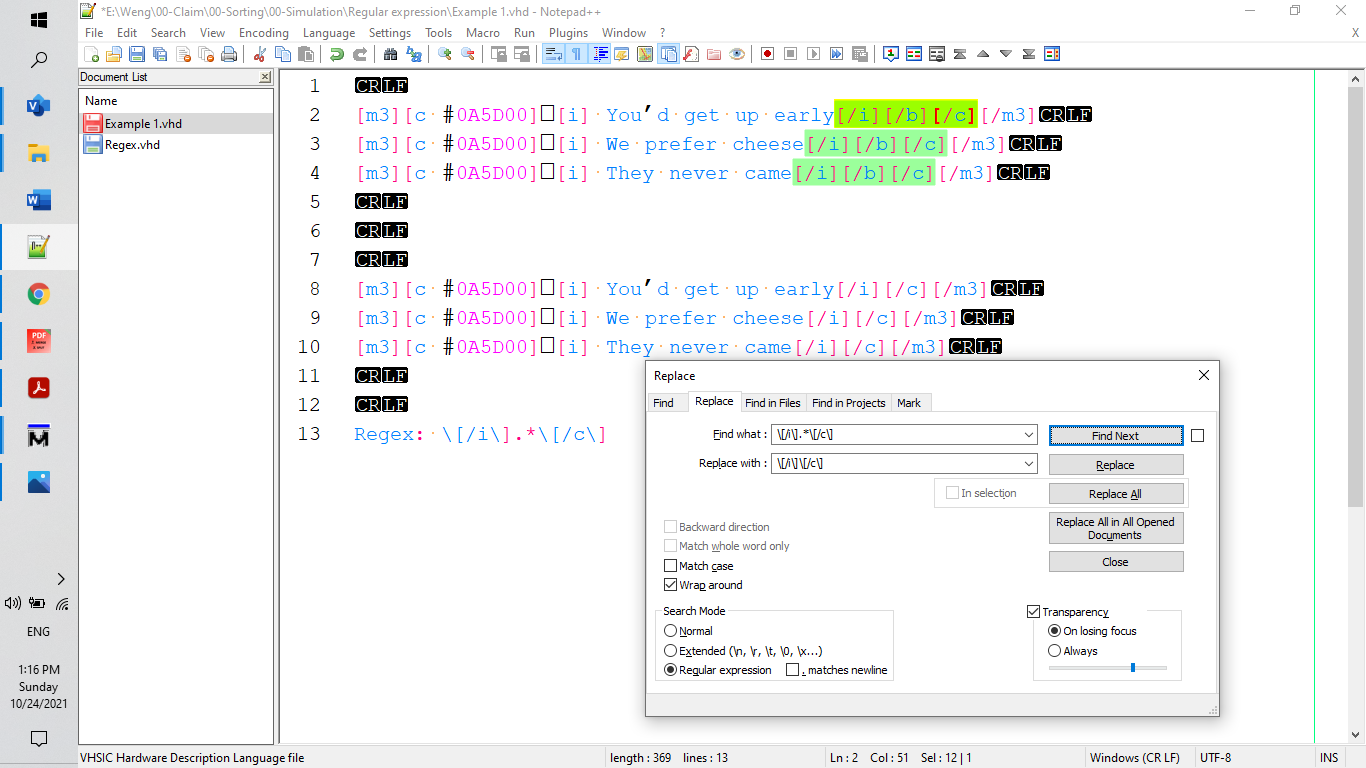The height and width of the screenshot is (768, 1366).
Task: Click the Playback macro icon
Action: click(x=813, y=54)
